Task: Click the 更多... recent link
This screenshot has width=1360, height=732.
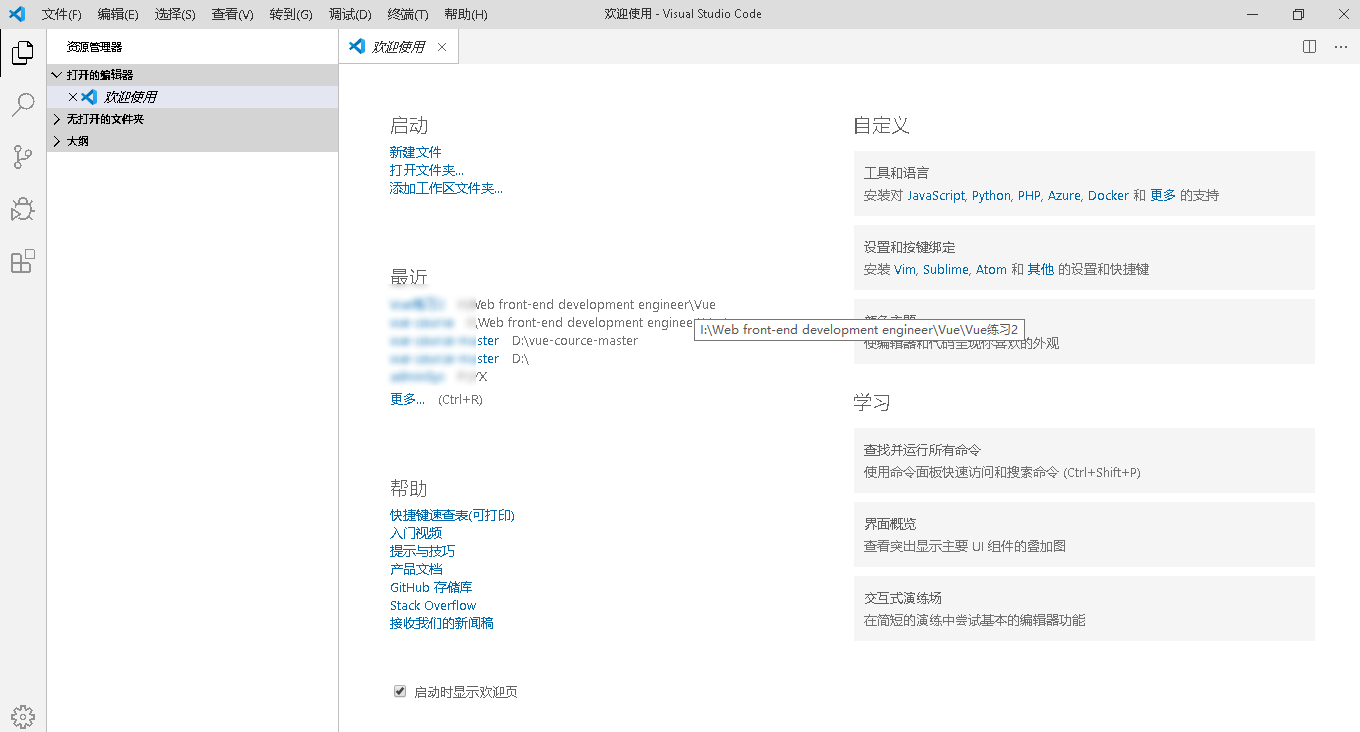Action: click(x=407, y=399)
